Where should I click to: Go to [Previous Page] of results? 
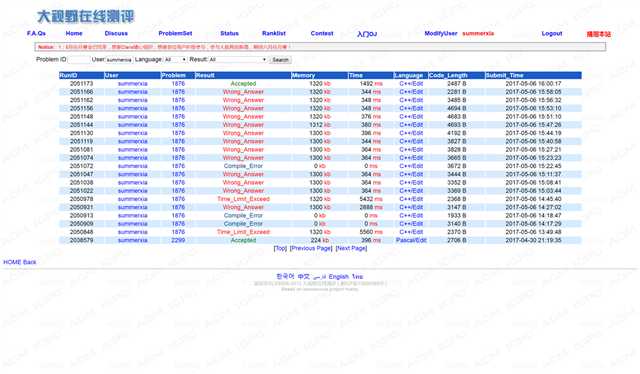[x=311, y=248]
